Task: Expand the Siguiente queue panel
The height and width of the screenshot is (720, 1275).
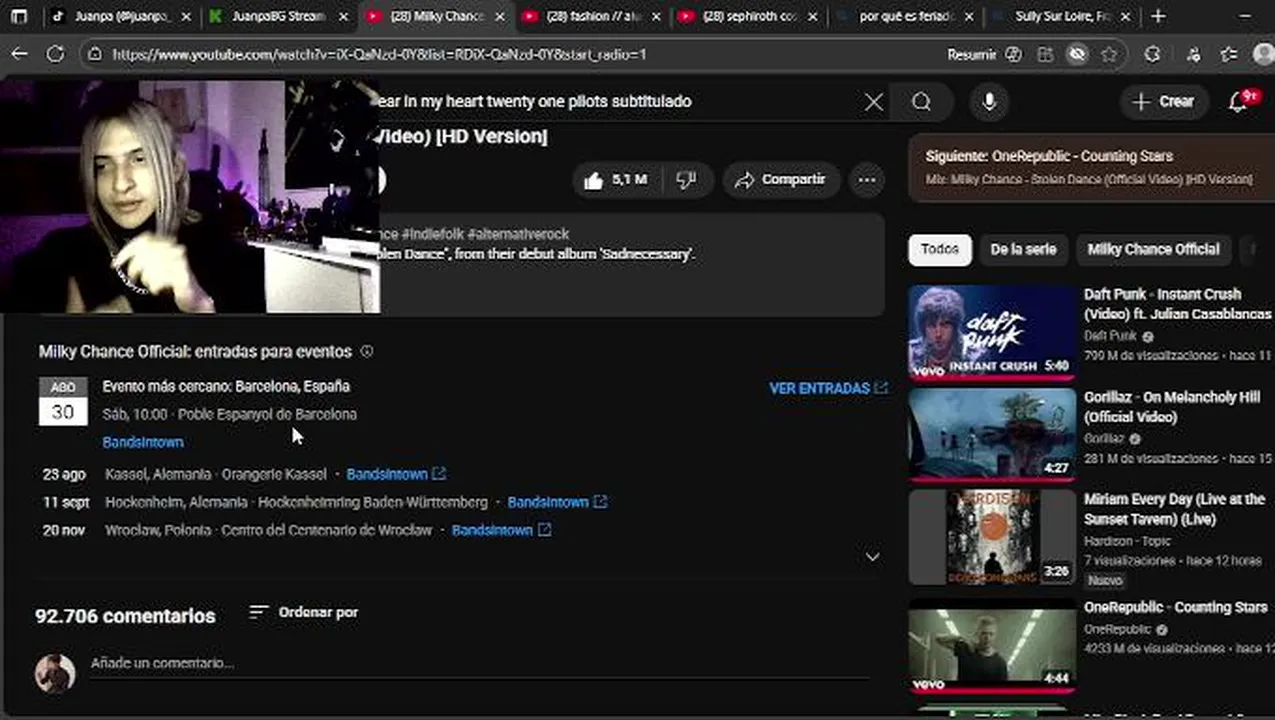Action: point(1091,167)
